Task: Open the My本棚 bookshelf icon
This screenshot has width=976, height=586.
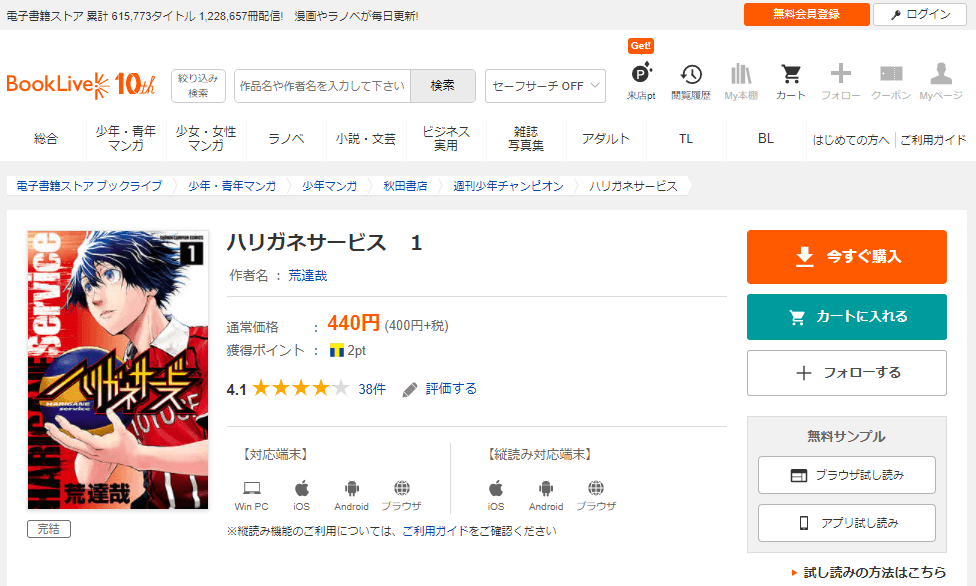Action: [740, 75]
